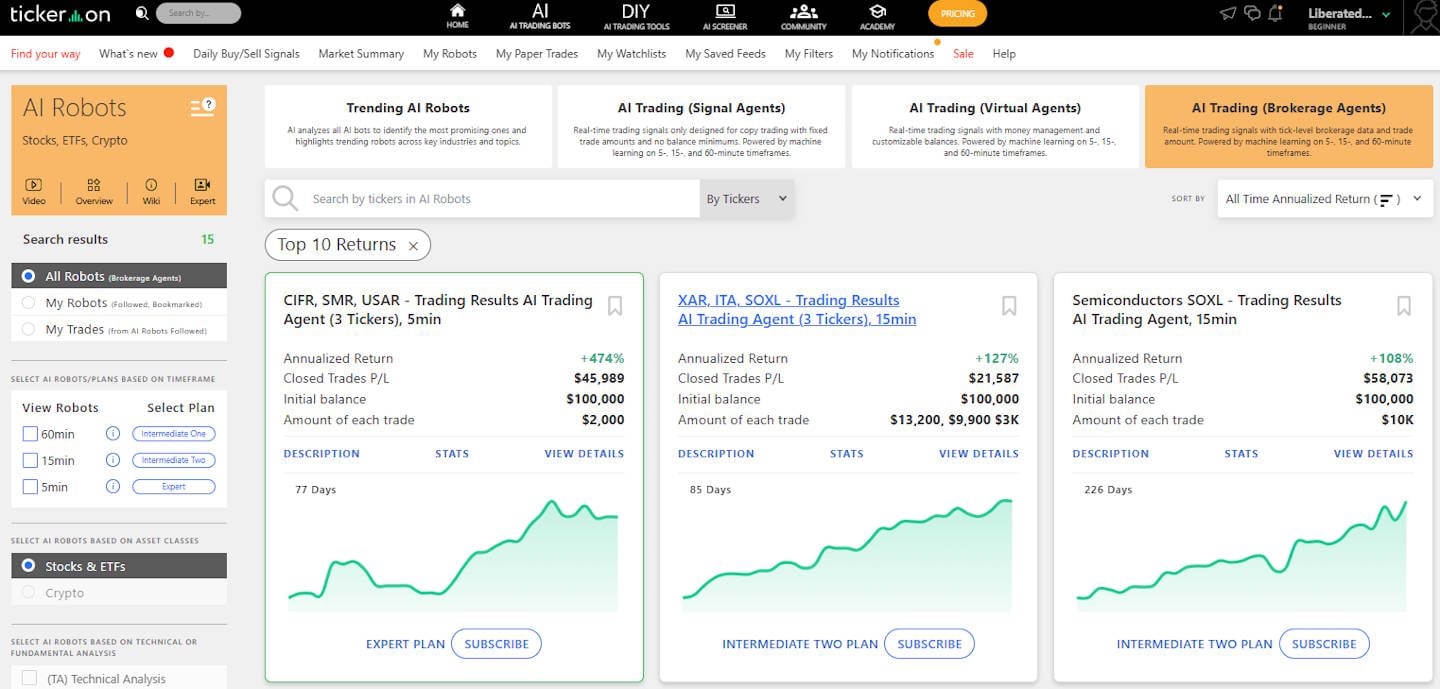Screen dimensions: 1440x689
Task: Remove the Top 10 Returns filter chip
Action: [414, 245]
